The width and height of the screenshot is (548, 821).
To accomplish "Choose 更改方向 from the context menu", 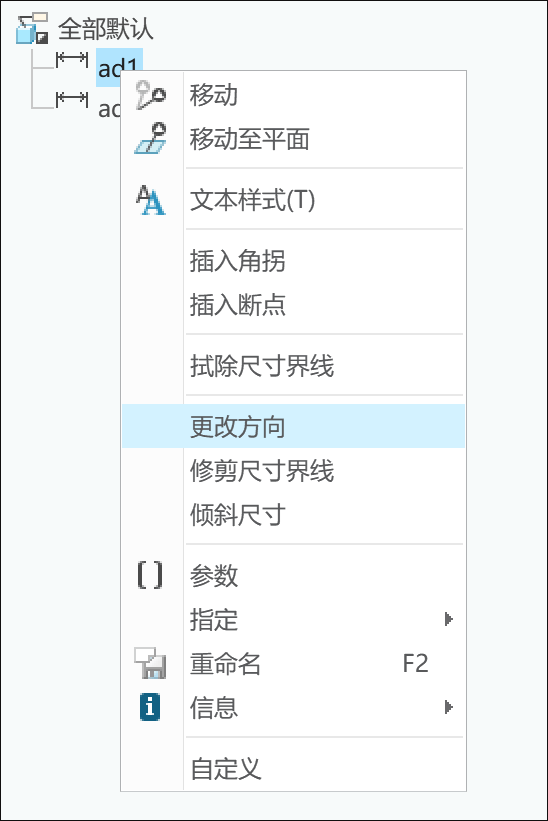I will (x=293, y=426).
